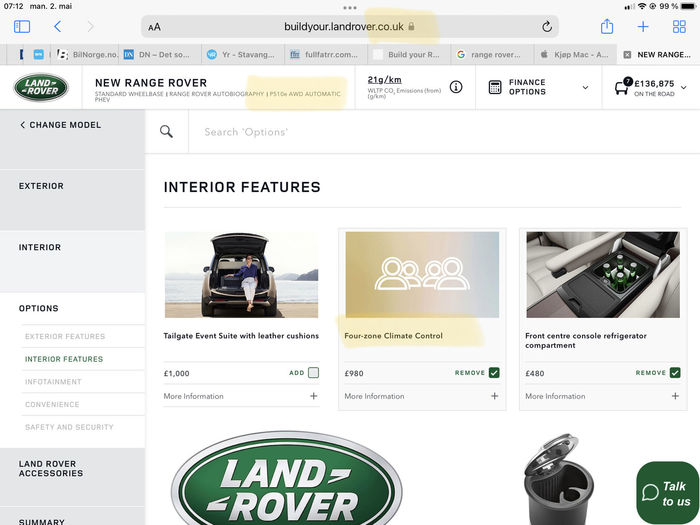Click the finance calculator icon

(x=495, y=87)
